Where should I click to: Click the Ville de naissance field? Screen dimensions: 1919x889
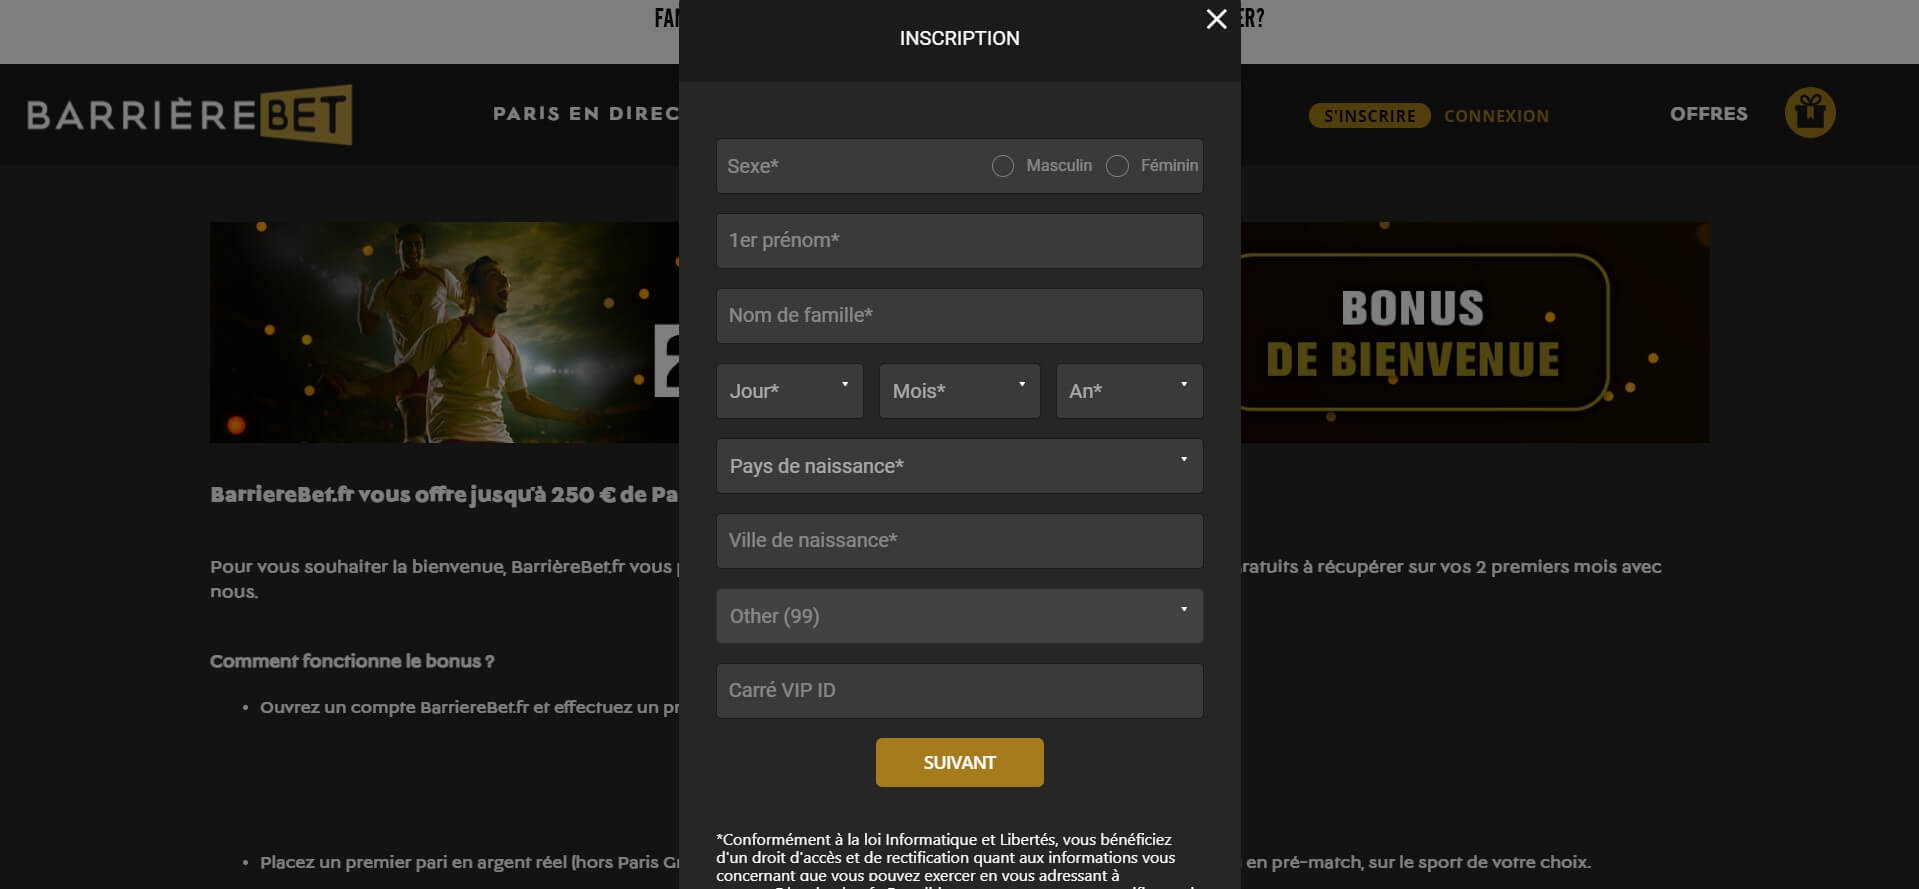(959, 541)
